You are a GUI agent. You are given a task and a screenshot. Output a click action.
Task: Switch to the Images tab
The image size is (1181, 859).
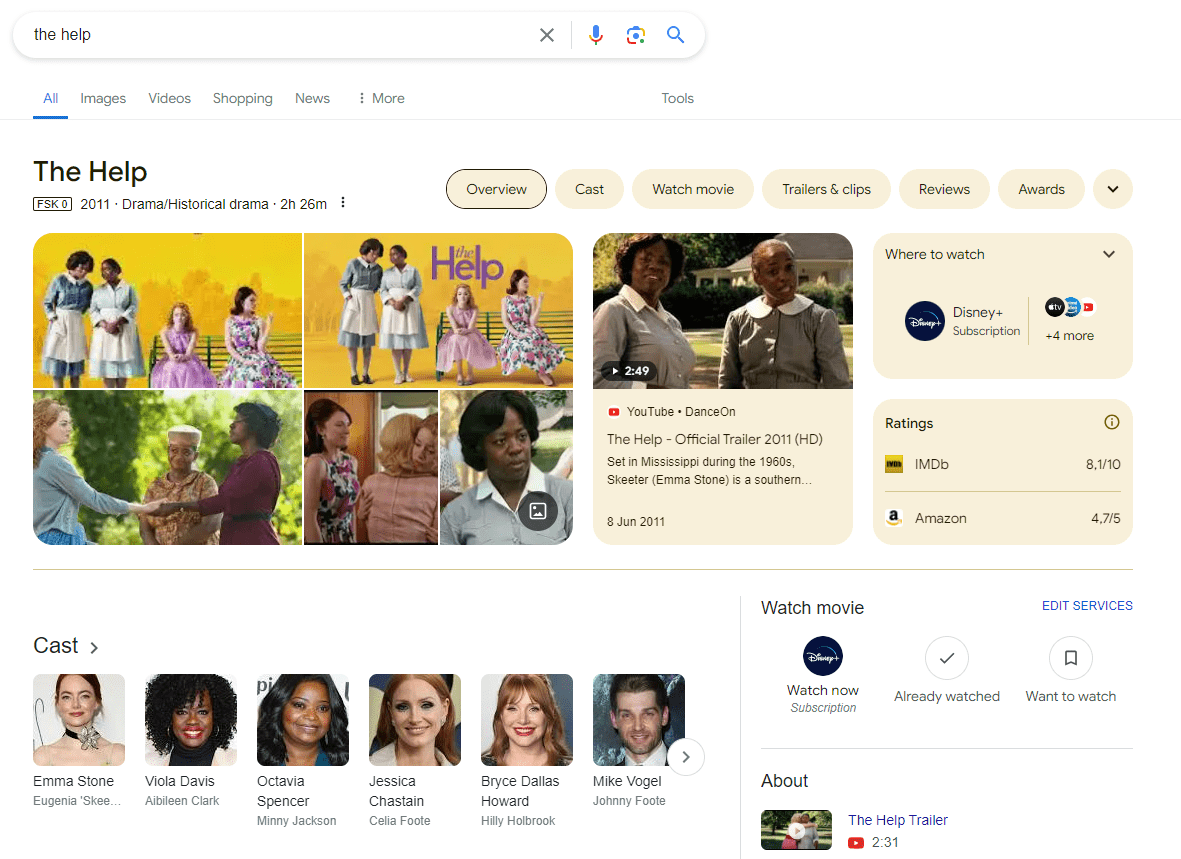click(x=103, y=98)
